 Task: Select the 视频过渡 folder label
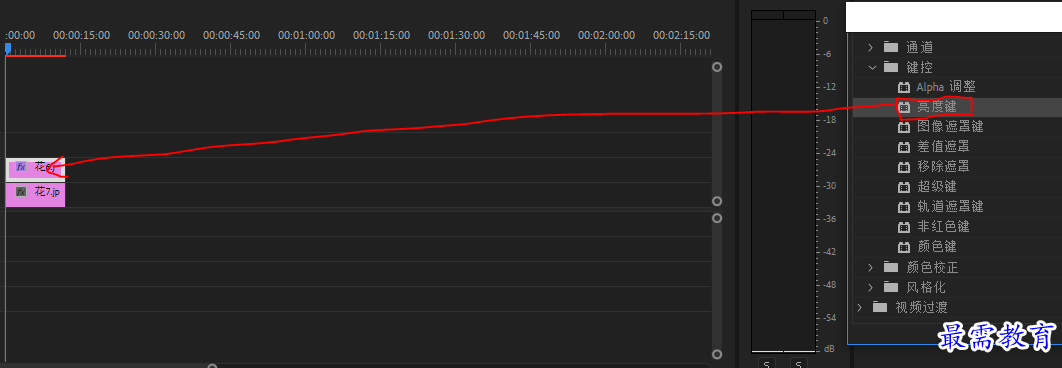[x=921, y=307]
